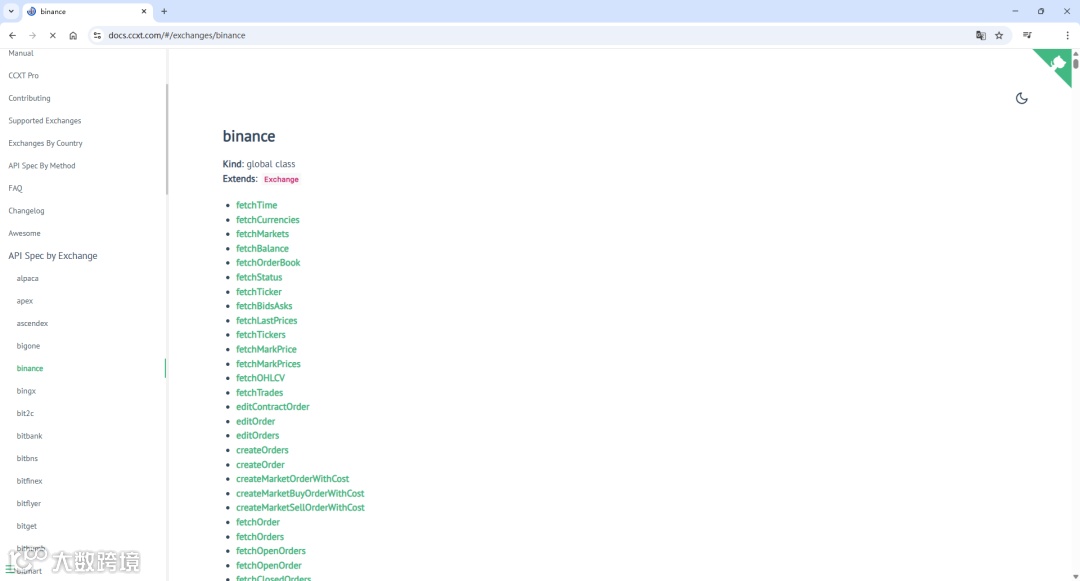Screen dimensions: 1080x581
Task: Open the GitHub corner icon
Action: coord(1057,64)
